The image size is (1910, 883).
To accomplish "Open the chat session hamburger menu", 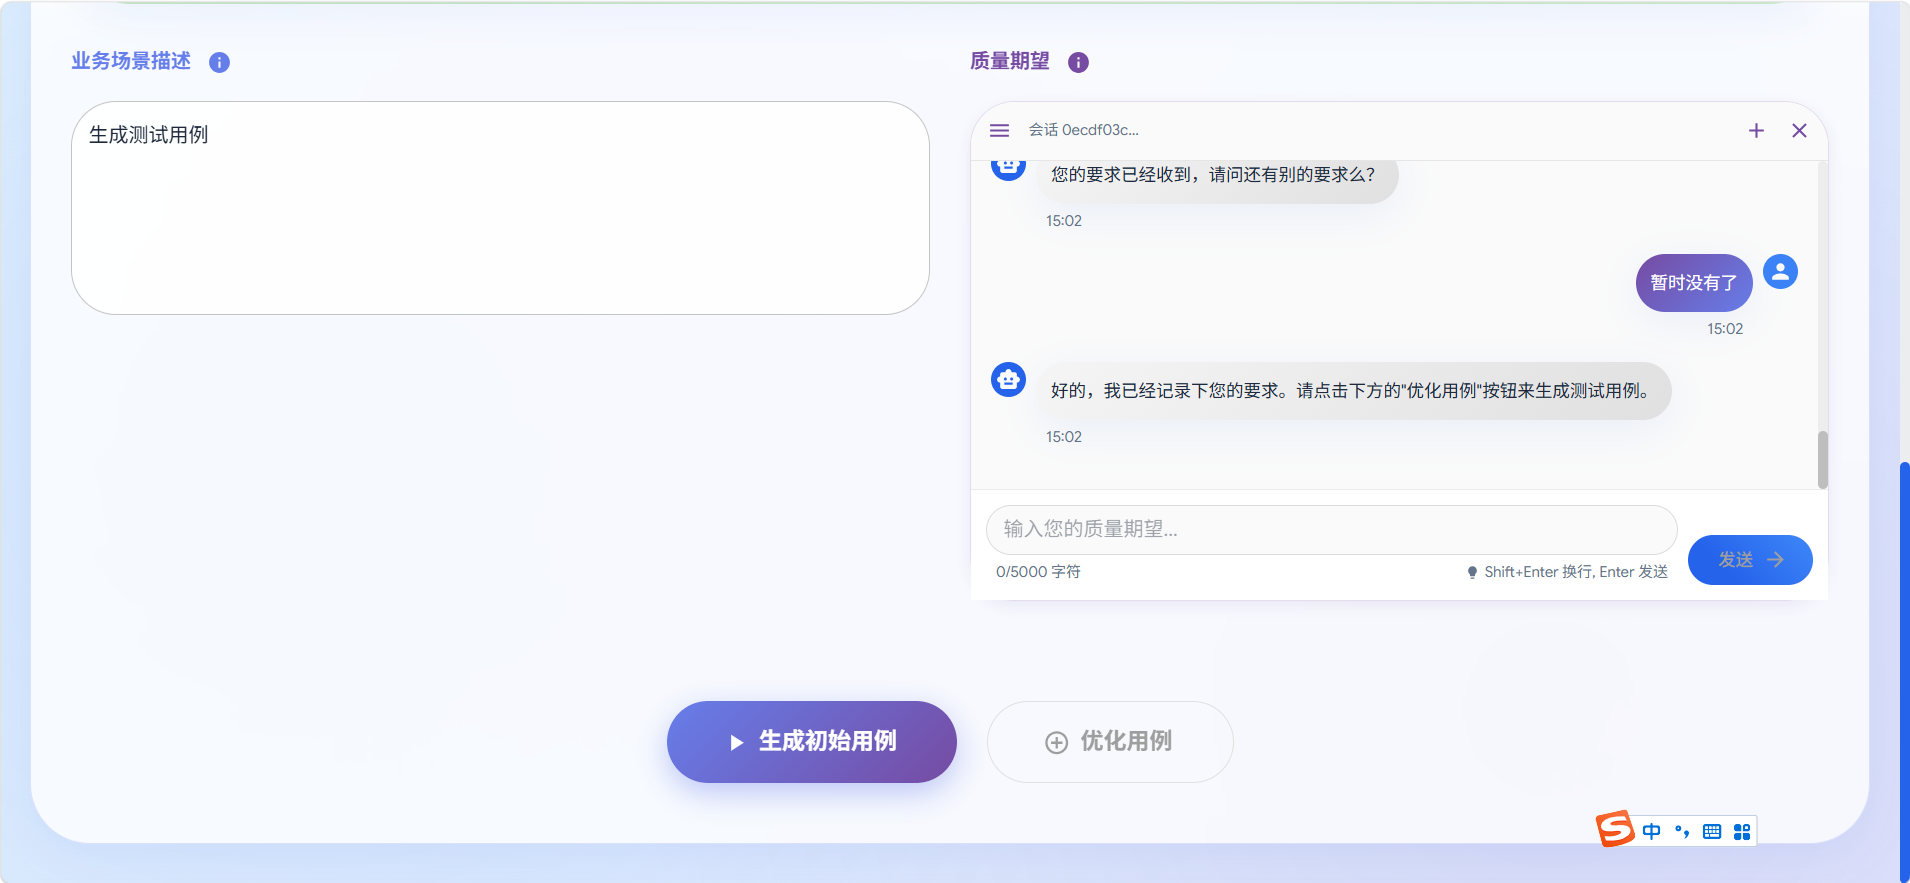I will pos(999,130).
